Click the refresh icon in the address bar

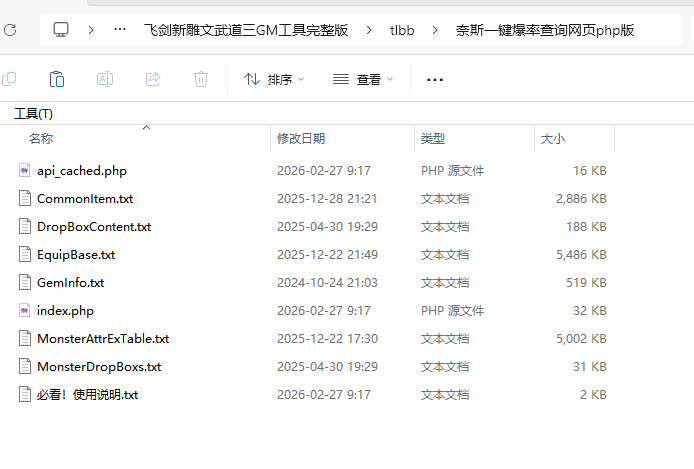(x=9, y=30)
